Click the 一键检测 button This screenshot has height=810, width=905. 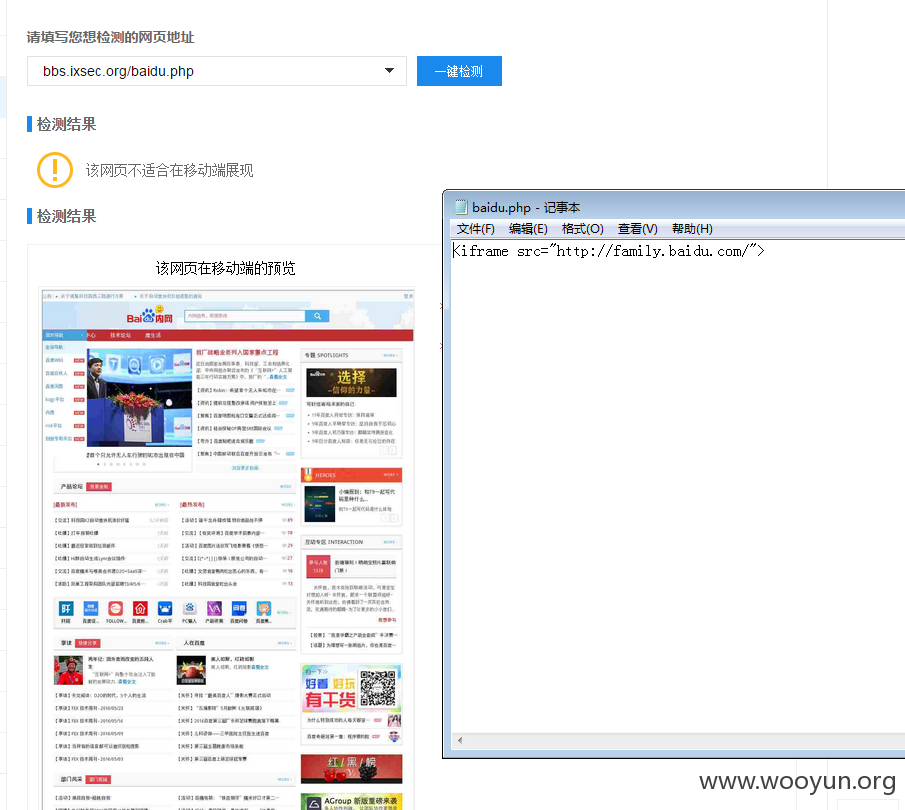click(459, 71)
